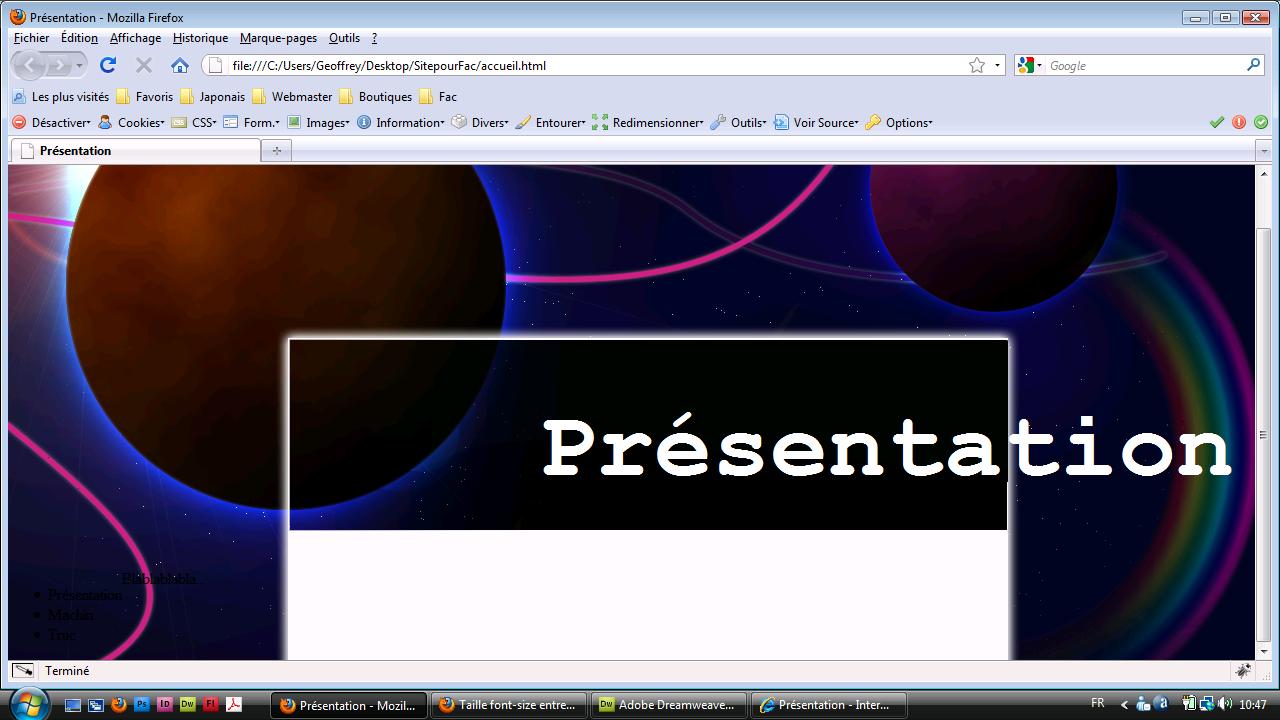Click the Switch Windows quick launch icon
This screenshot has height=720, width=1280.
(95, 704)
